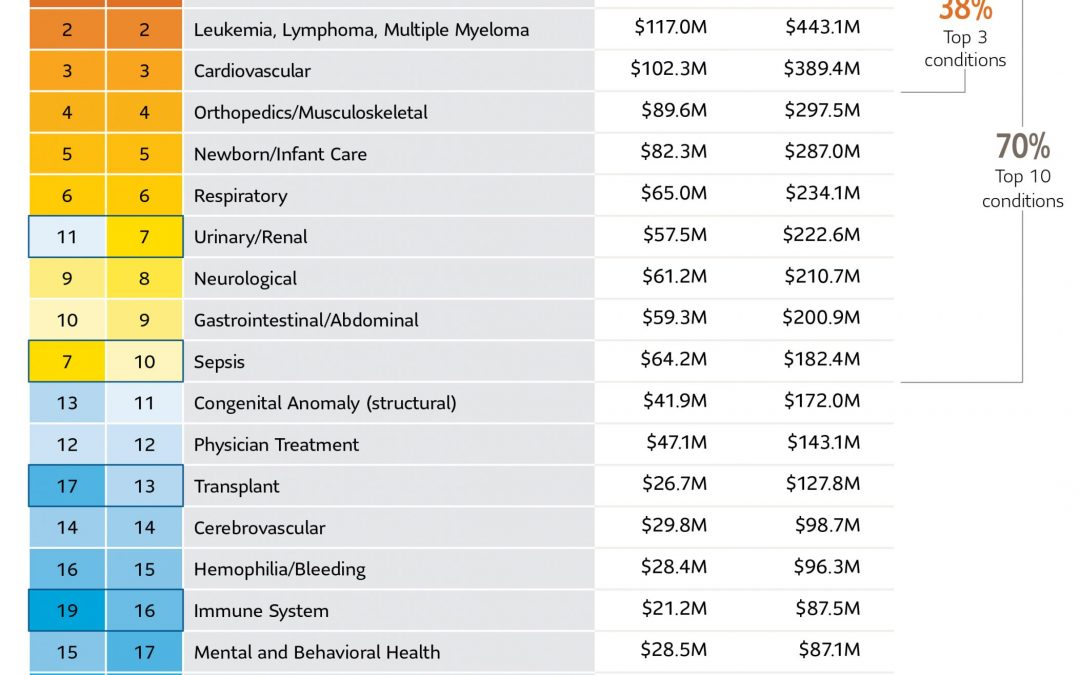
Task: Select the Cardiovascular condition row label
Action: pyautogui.click(x=252, y=71)
